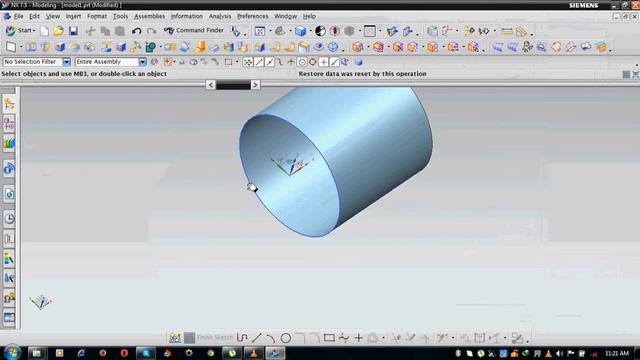
Task: Toggle the Point on Curve snap option
Action: click(334, 62)
